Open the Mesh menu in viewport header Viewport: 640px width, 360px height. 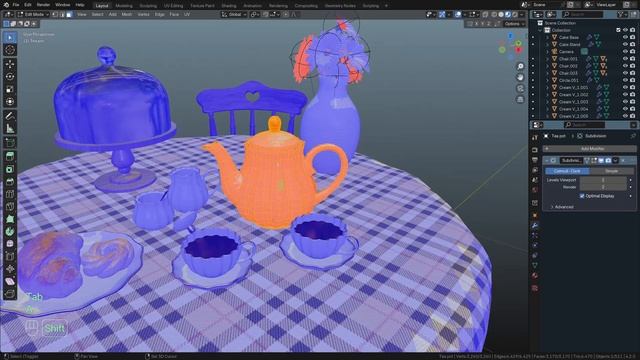click(x=127, y=14)
